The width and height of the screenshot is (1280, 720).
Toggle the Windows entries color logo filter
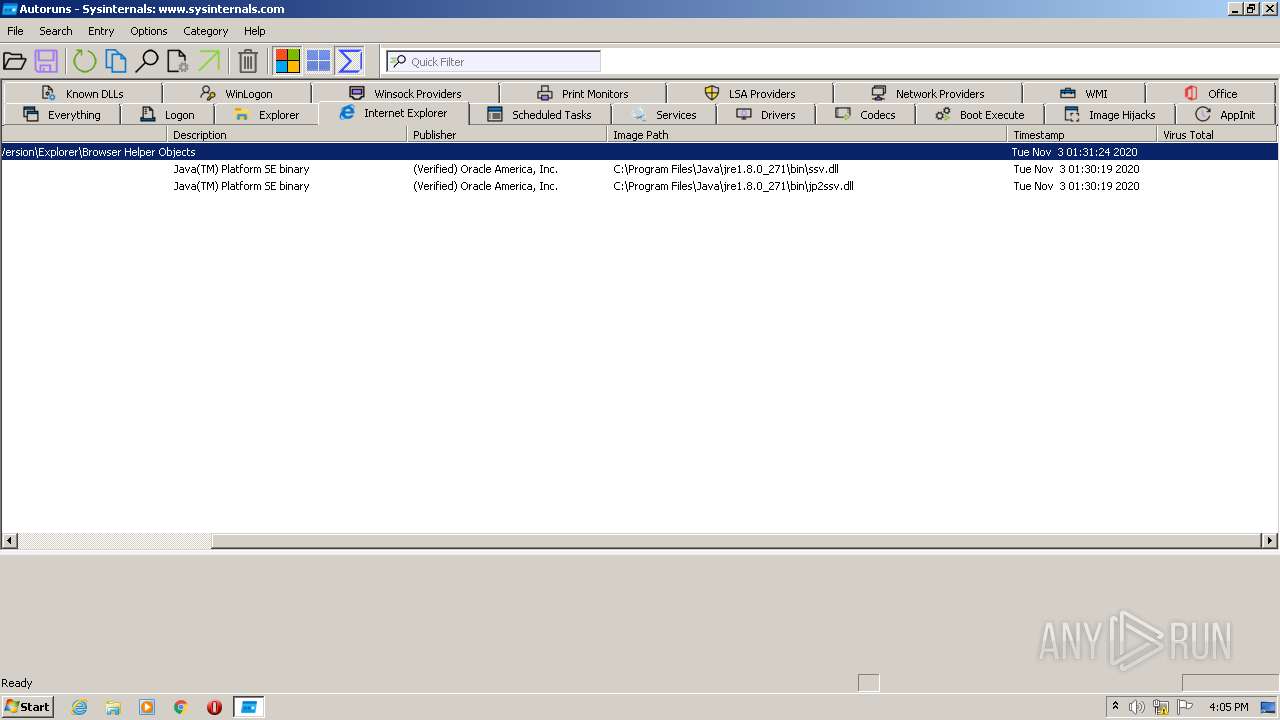tap(288, 61)
